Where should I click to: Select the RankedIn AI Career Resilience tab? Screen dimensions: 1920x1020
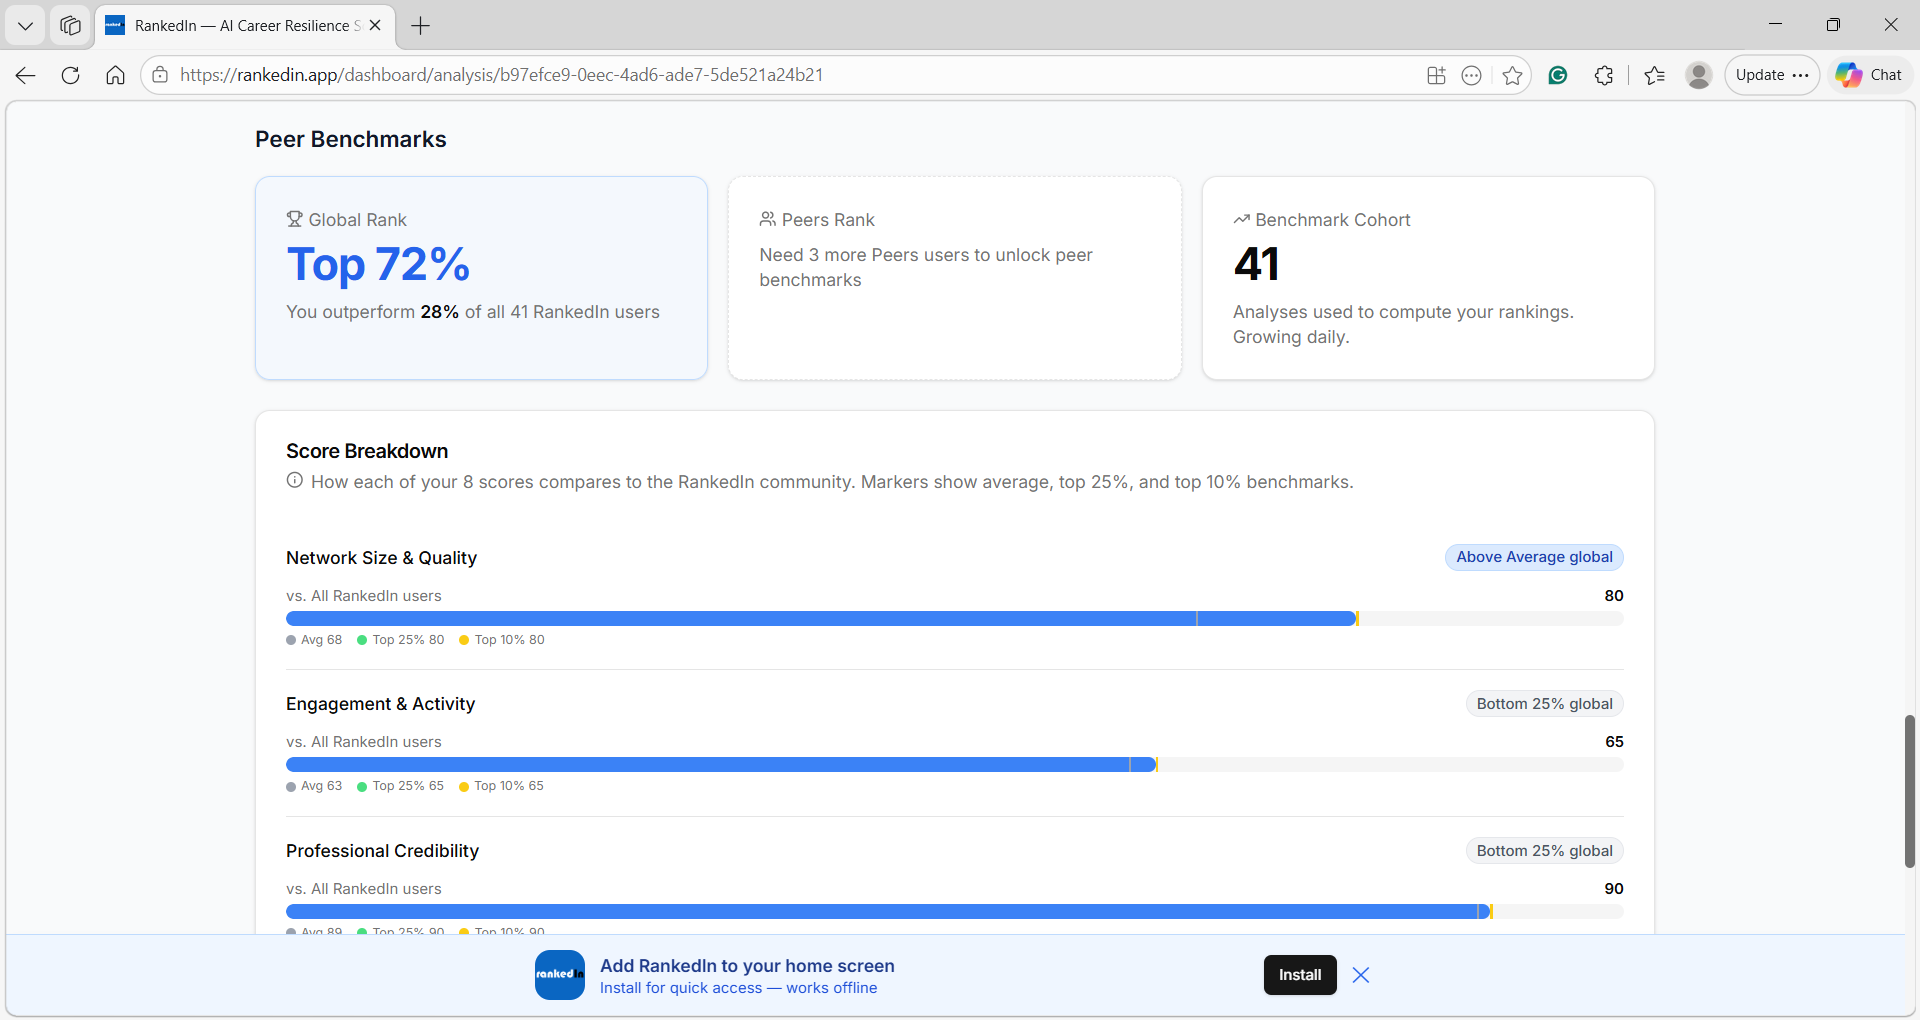click(245, 25)
